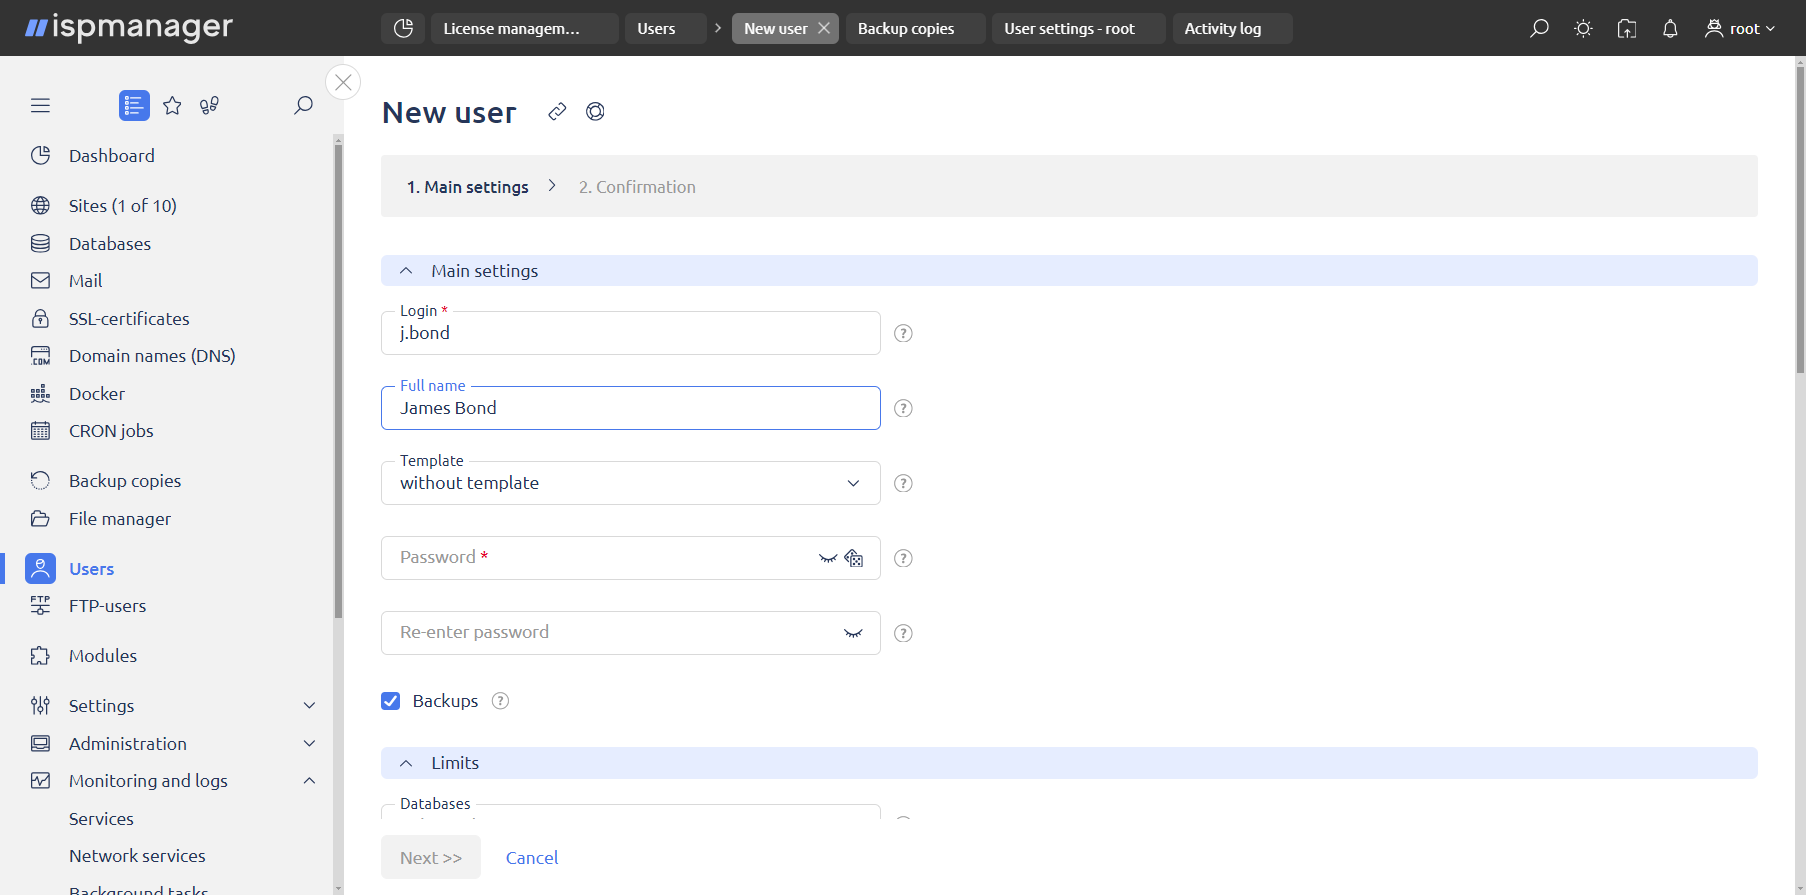Reveal text in Re-enter password field

[853, 633]
